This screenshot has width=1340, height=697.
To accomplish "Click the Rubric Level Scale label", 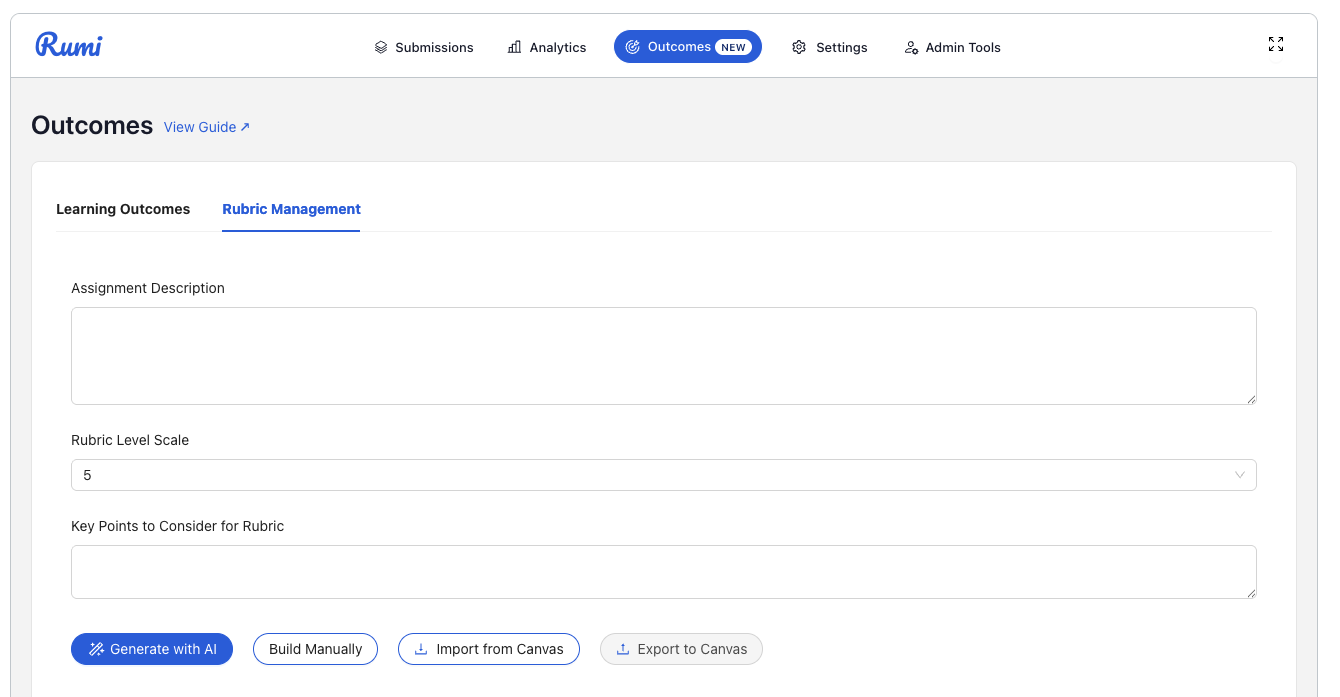I will (x=130, y=440).
